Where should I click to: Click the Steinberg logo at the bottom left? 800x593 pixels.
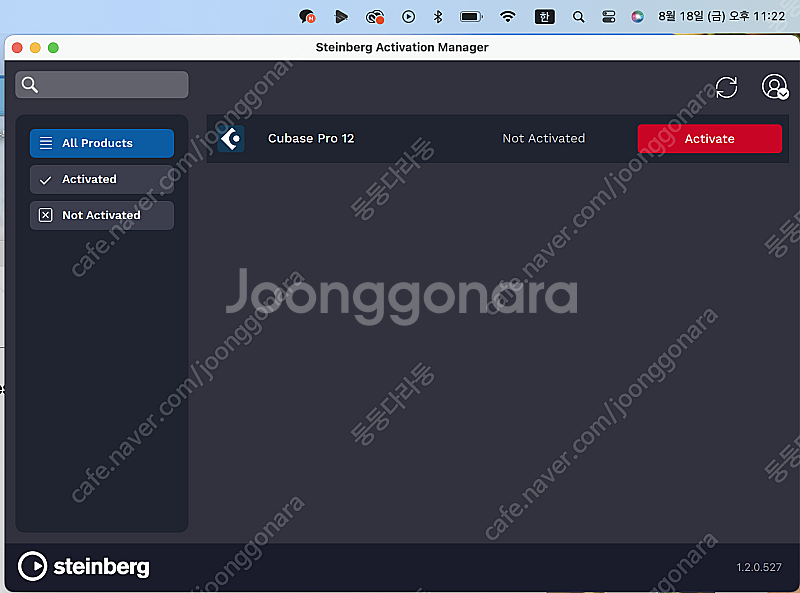[x=84, y=566]
